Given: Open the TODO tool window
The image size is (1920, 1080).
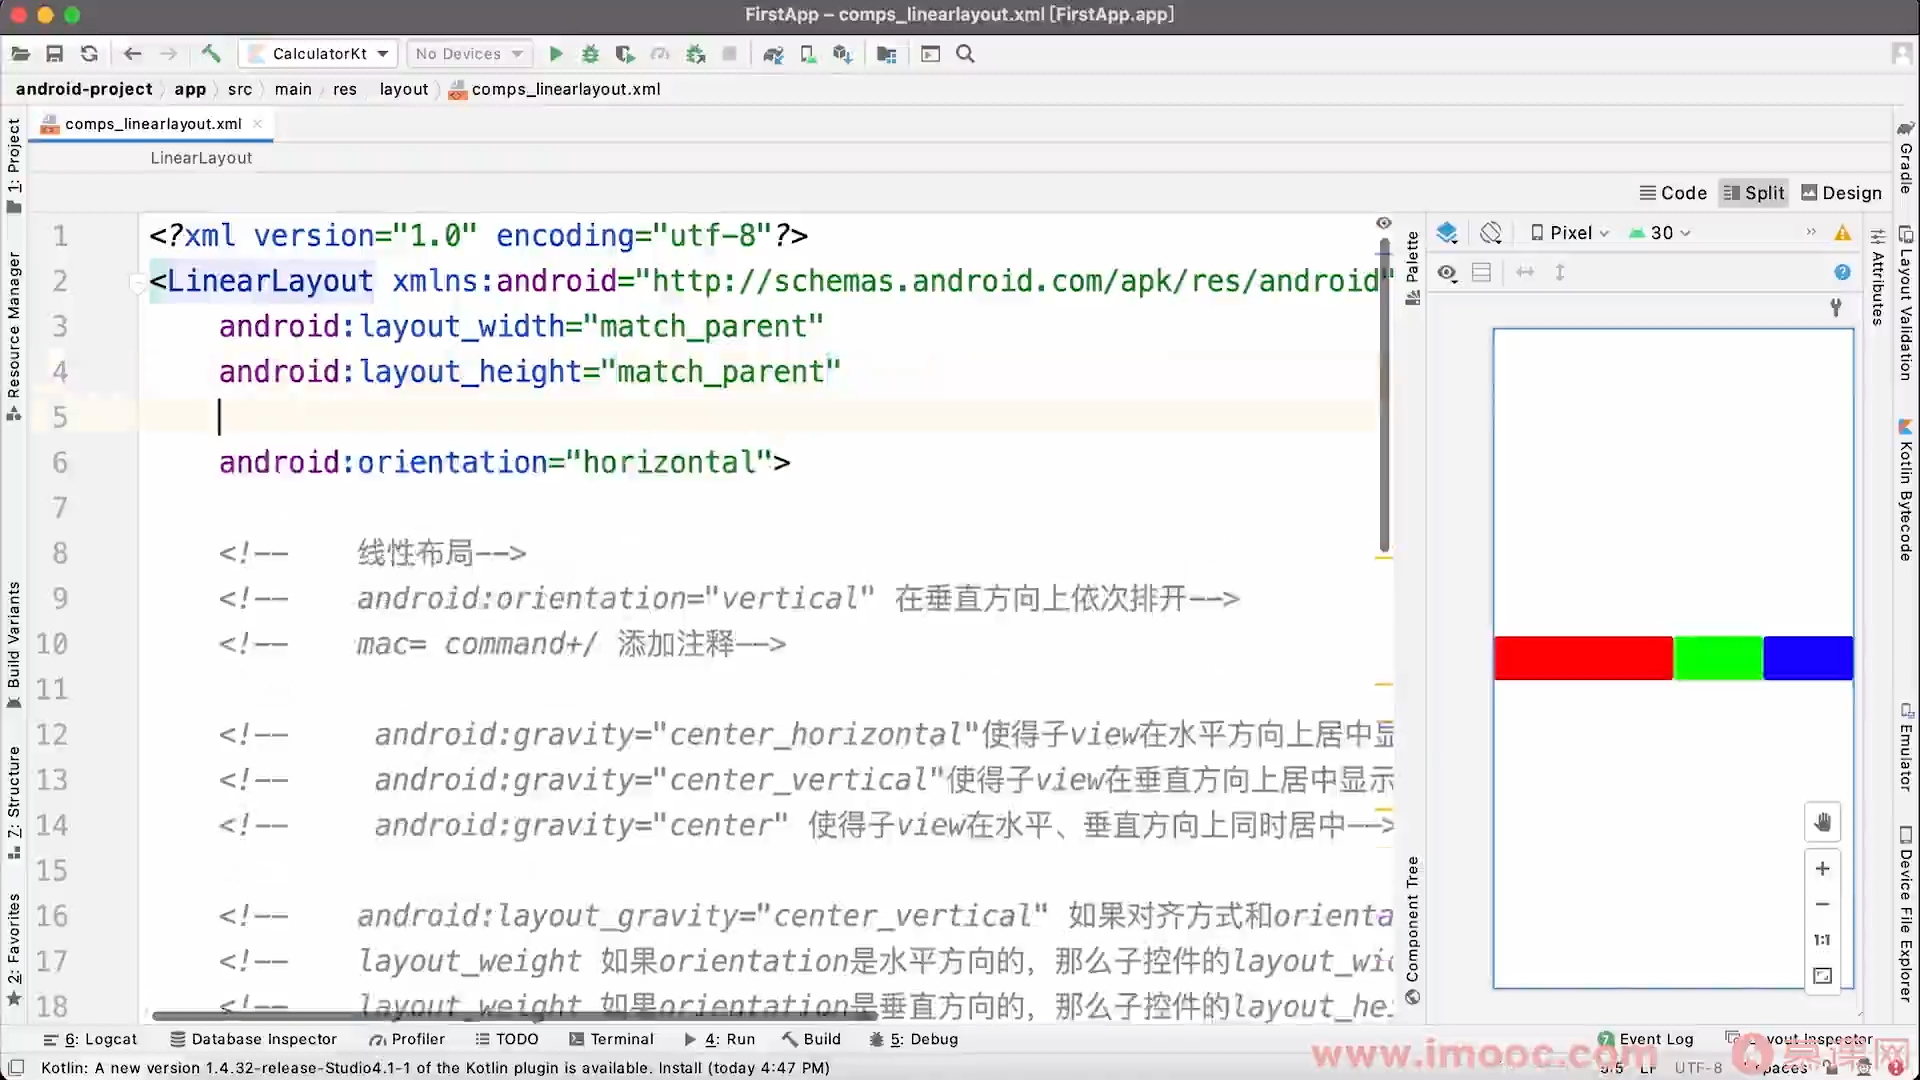Looking at the screenshot, I should [x=506, y=1039].
